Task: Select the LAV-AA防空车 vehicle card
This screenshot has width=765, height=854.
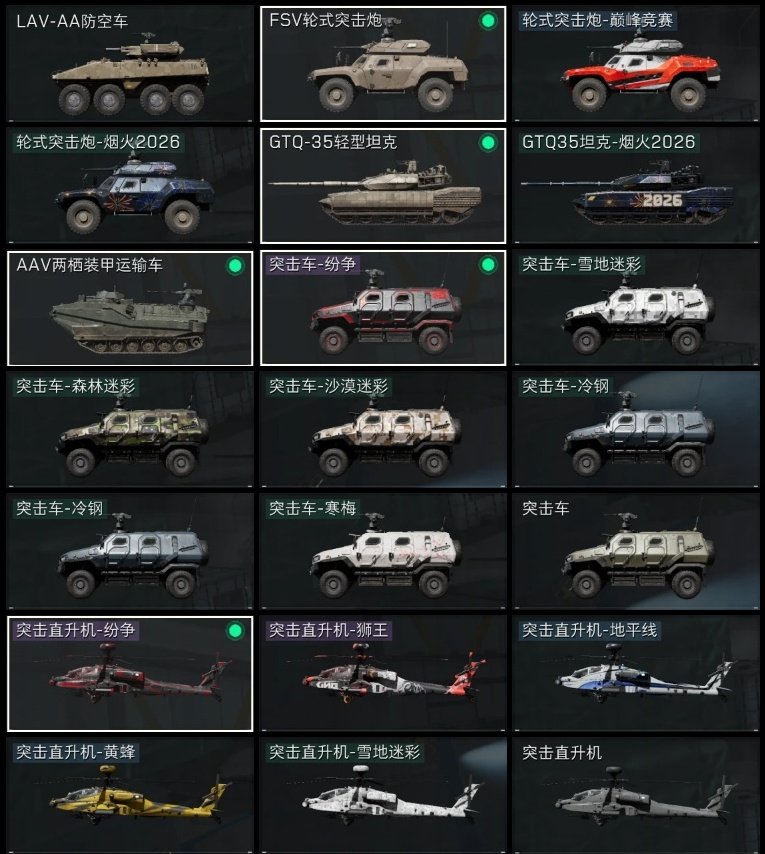Action: [x=130, y=64]
